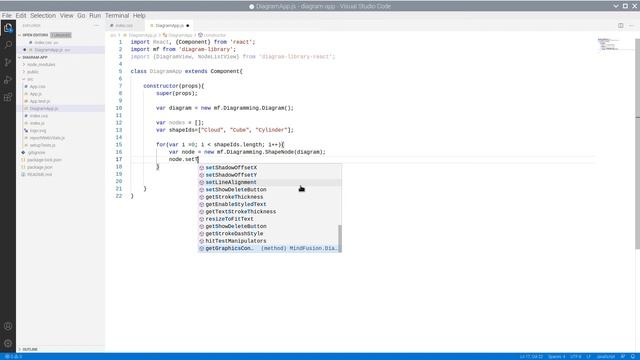
Task: Open the Manage gear icon
Action: pyautogui.click(x=8, y=343)
